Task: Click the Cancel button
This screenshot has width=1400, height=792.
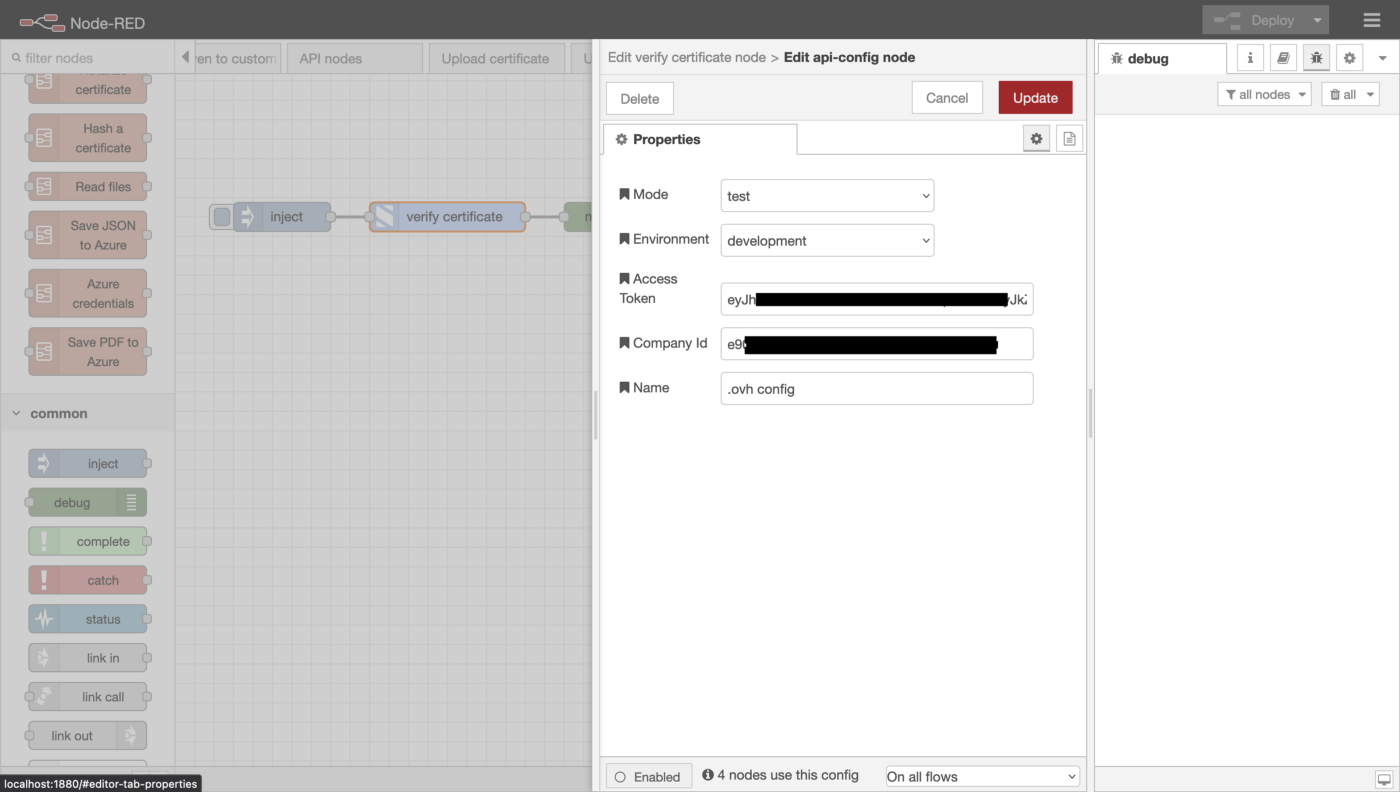Action: click(946, 98)
